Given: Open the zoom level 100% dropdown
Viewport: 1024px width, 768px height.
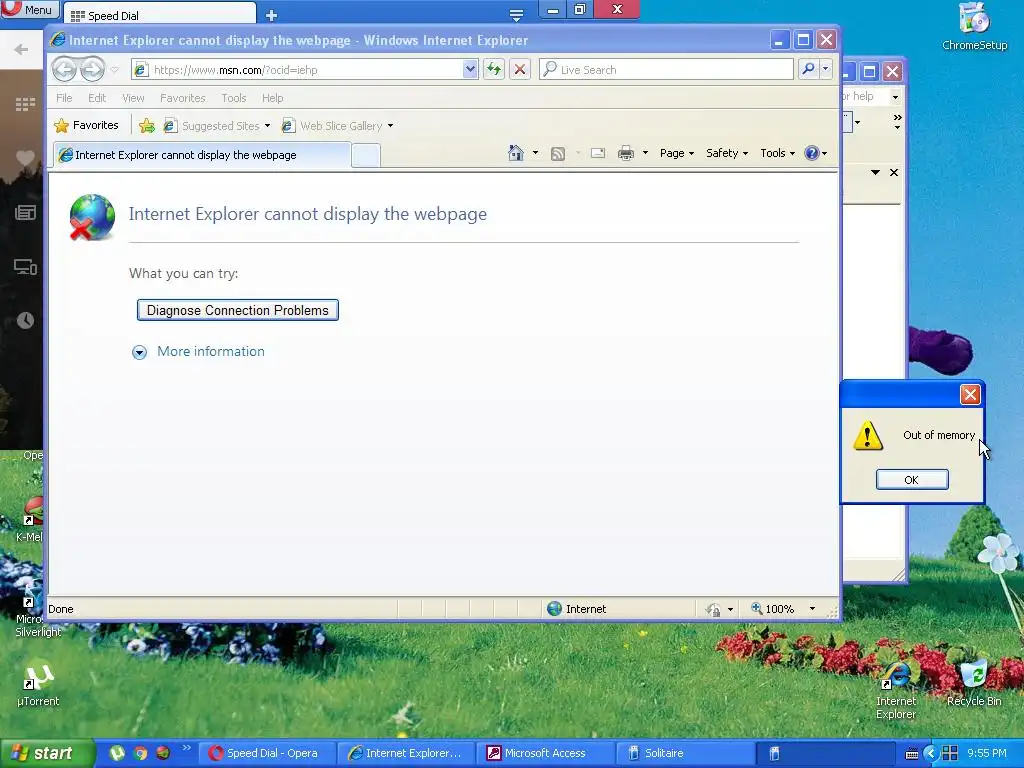Looking at the screenshot, I should 812,609.
